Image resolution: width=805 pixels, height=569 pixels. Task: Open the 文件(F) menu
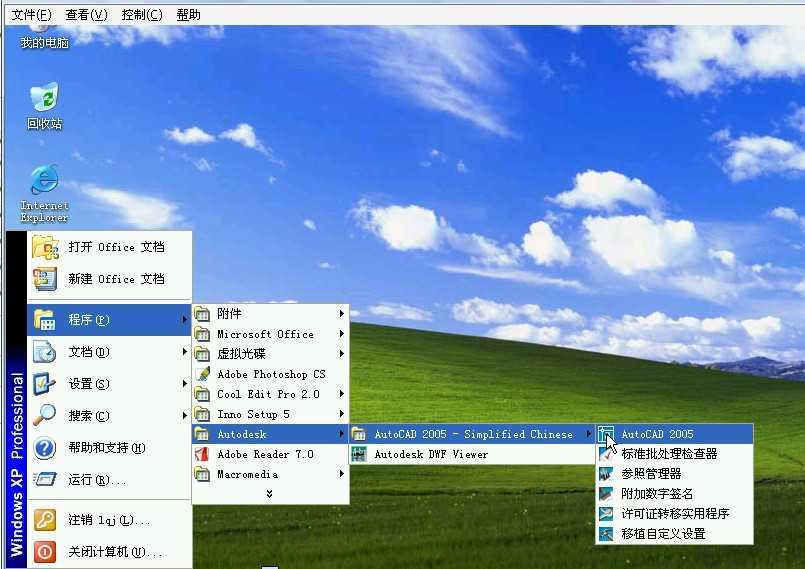click(31, 15)
